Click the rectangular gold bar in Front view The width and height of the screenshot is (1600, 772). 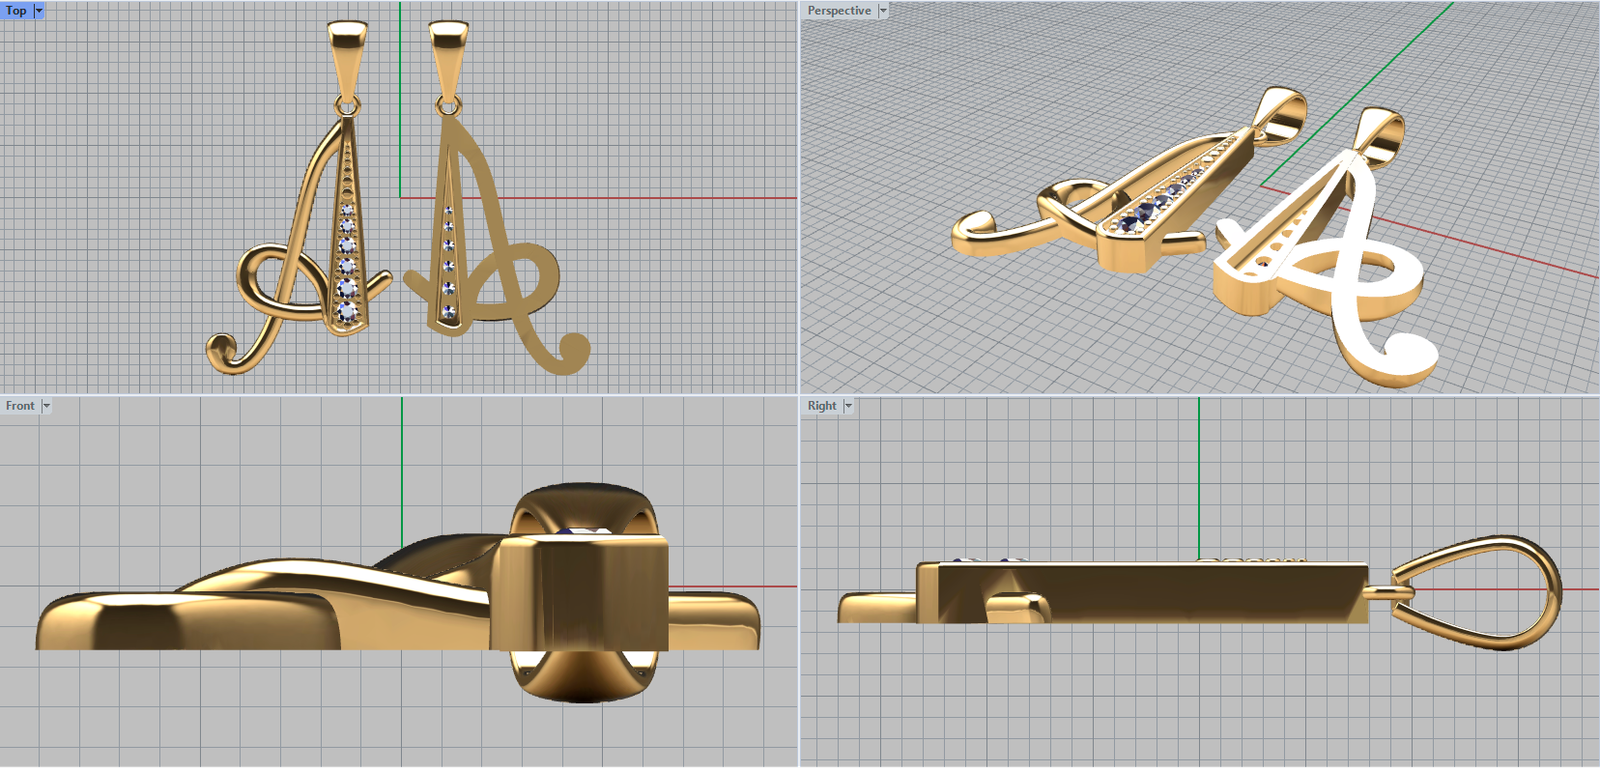coord(580,592)
